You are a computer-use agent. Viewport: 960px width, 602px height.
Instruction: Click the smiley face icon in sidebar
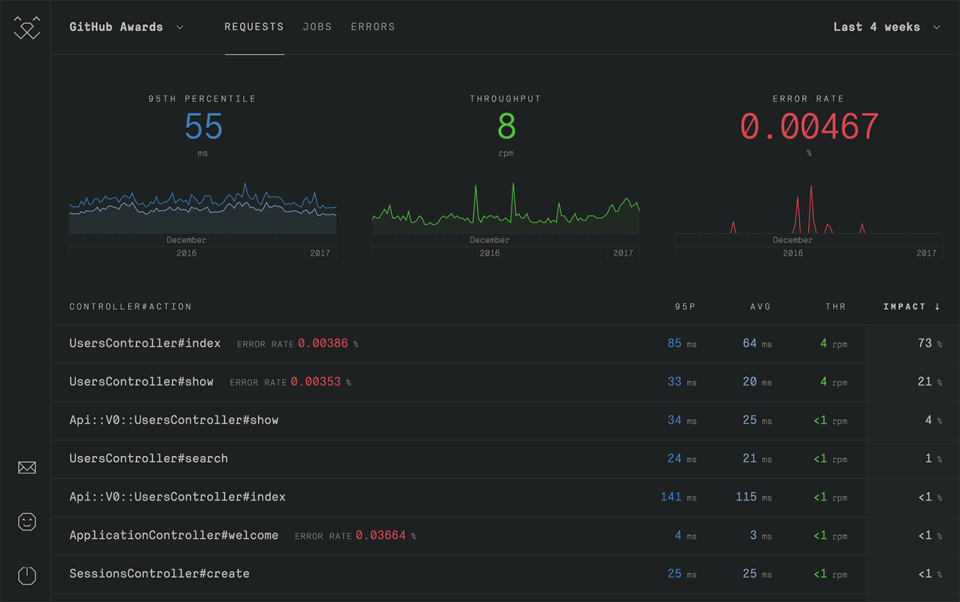[27, 522]
